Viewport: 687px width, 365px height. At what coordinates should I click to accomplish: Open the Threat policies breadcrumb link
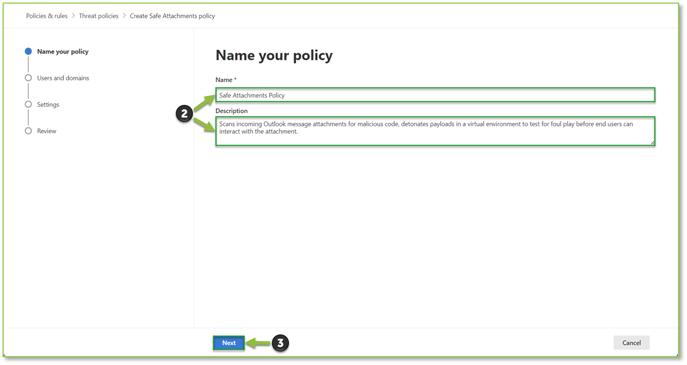click(x=99, y=16)
